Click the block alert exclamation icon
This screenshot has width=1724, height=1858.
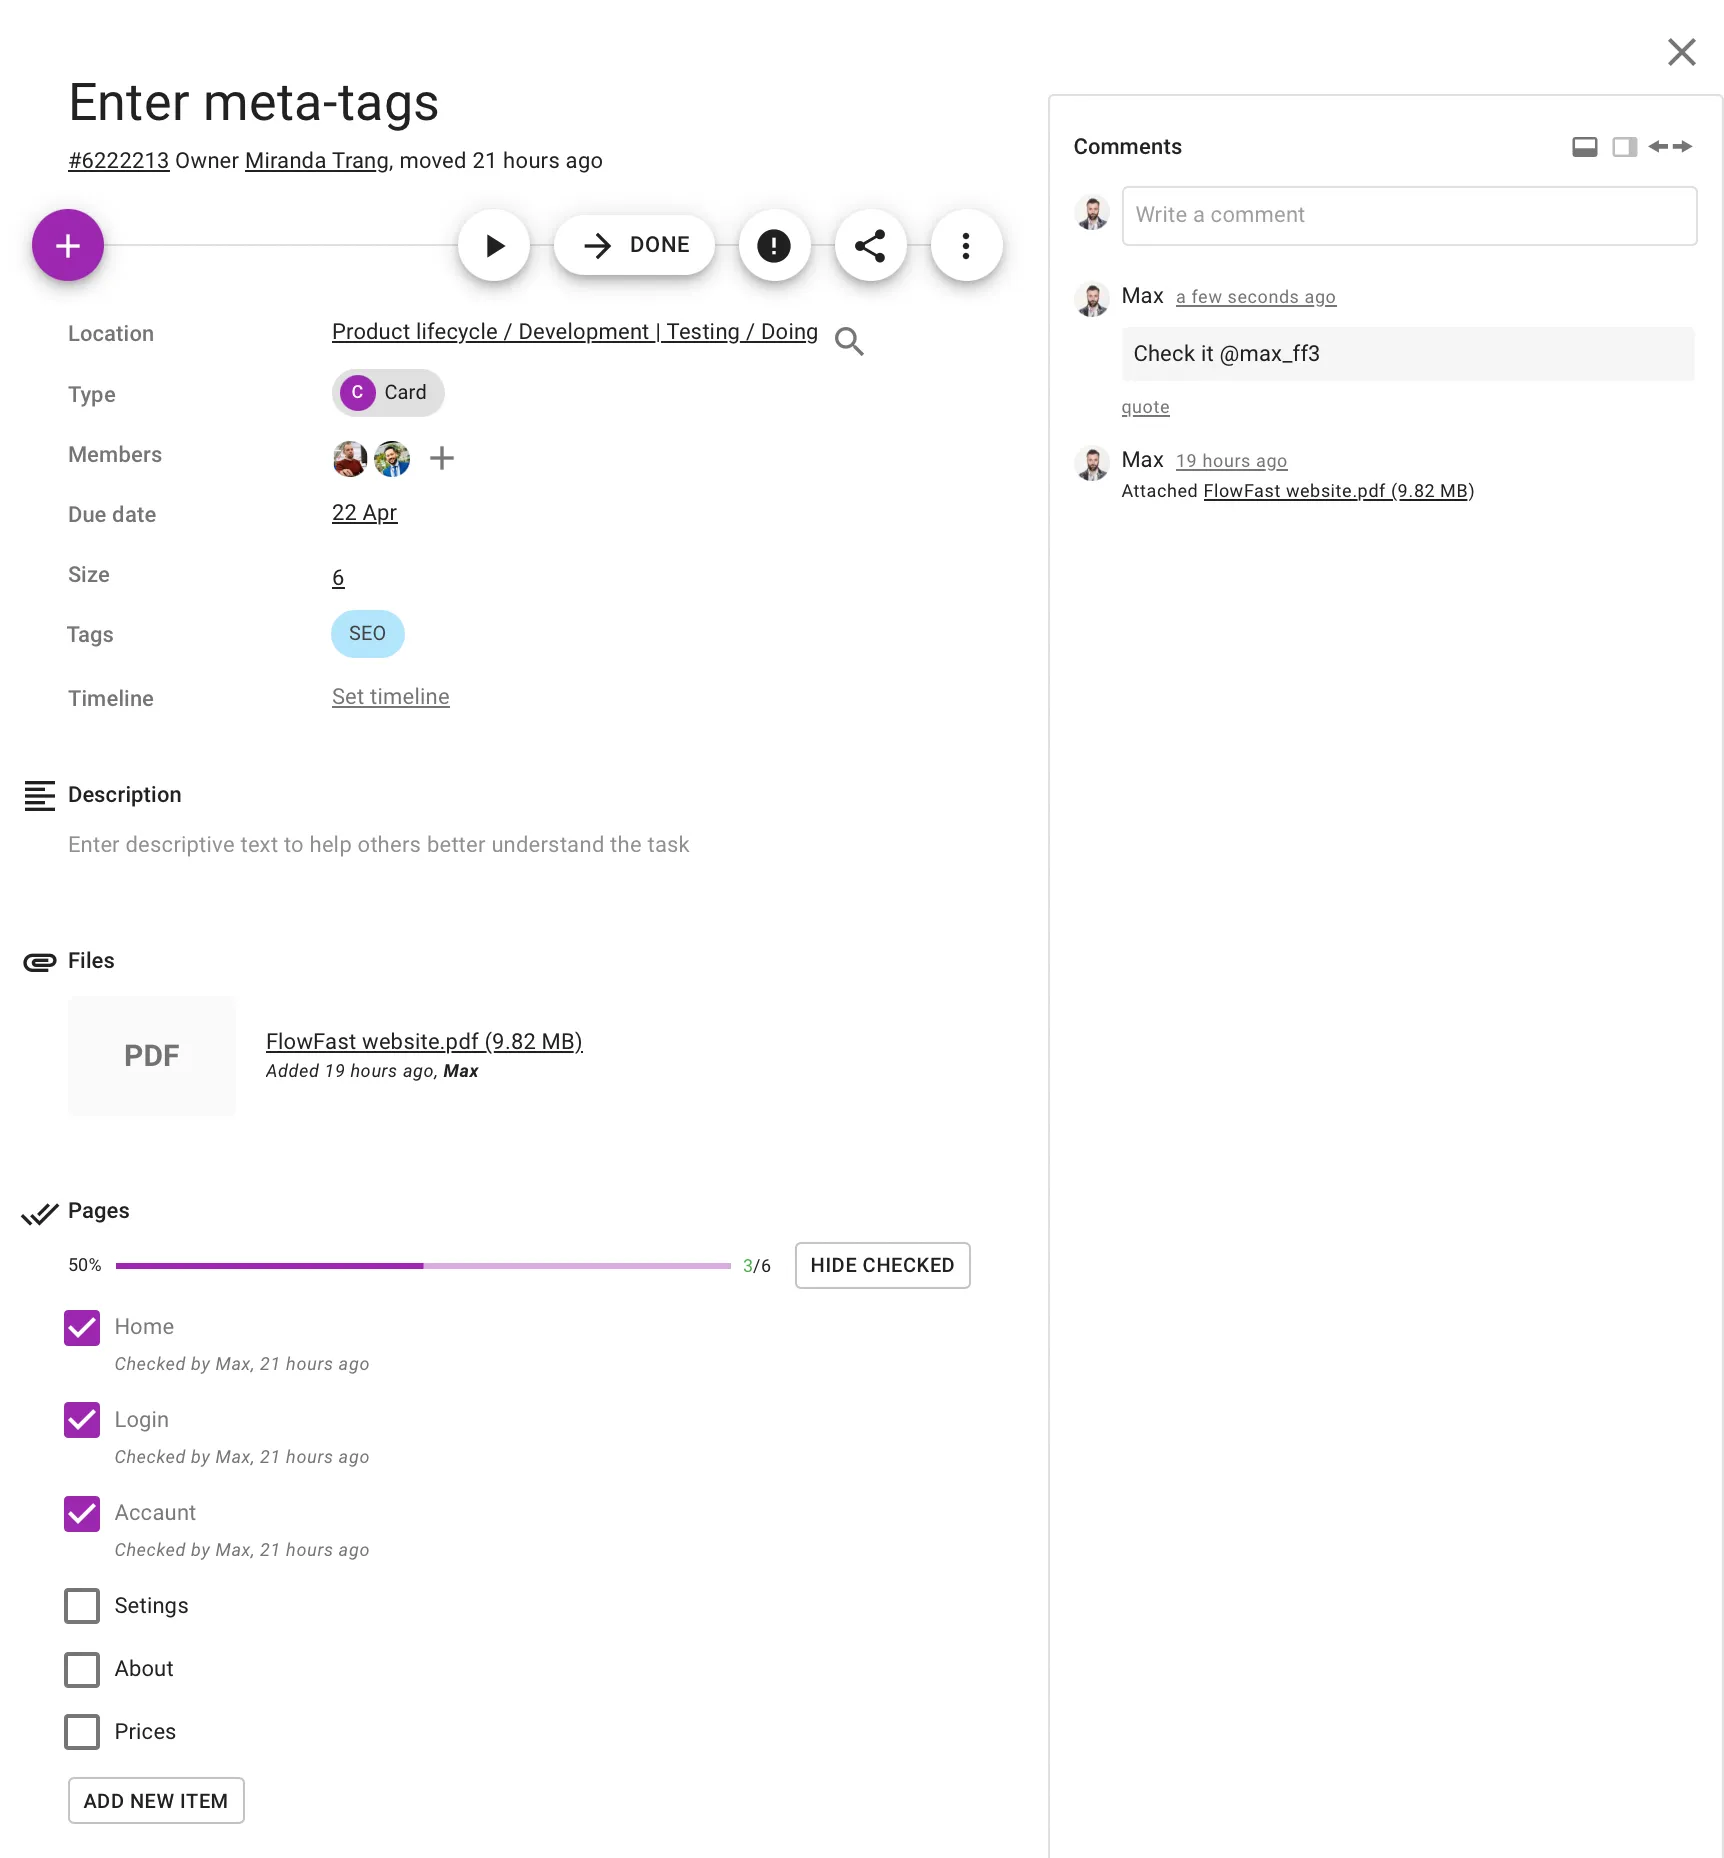pos(773,245)
